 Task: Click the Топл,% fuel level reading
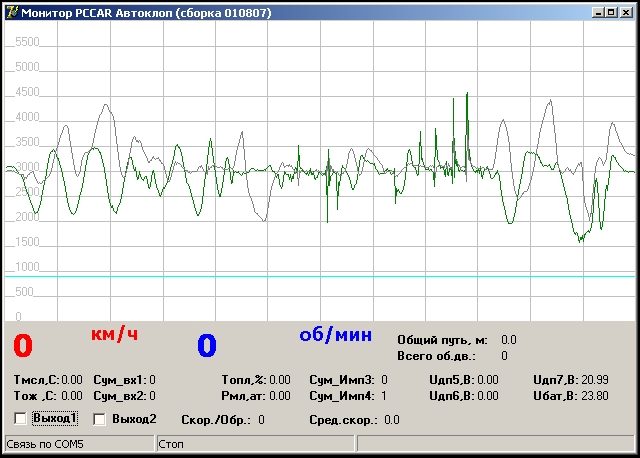click(279, 379)
